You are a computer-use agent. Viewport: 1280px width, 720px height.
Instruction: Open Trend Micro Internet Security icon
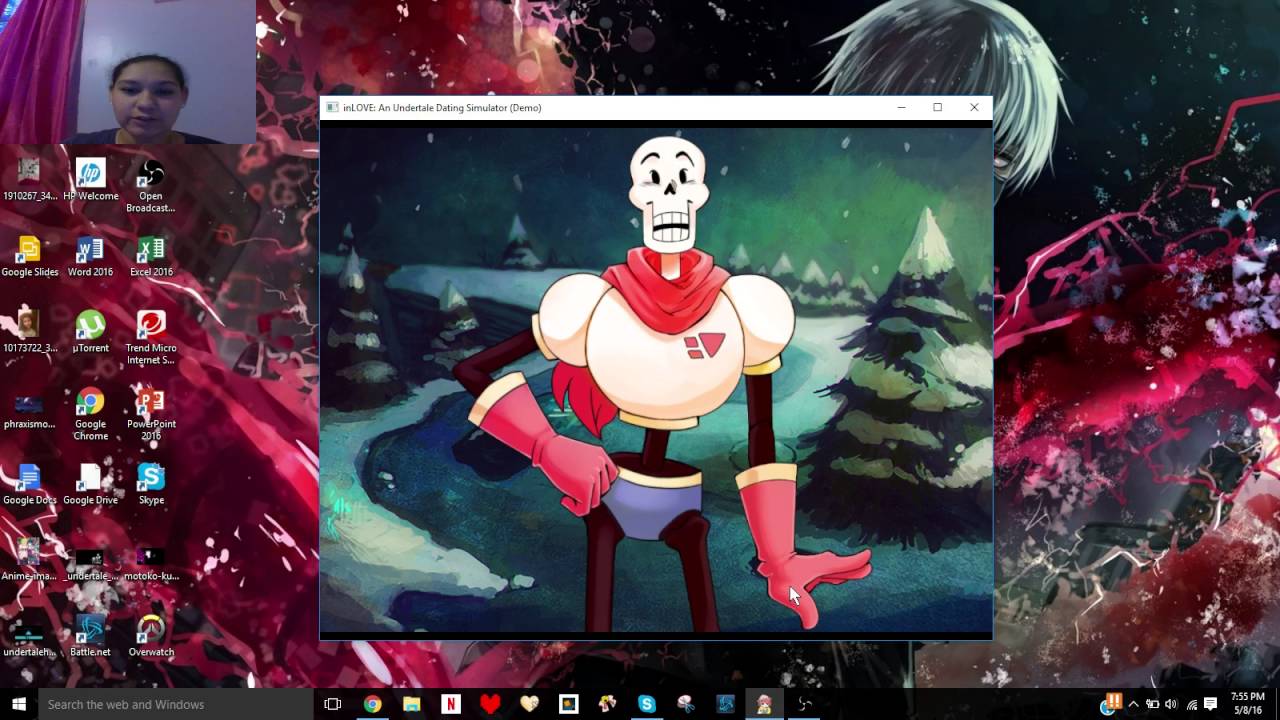tap(151, 338)
